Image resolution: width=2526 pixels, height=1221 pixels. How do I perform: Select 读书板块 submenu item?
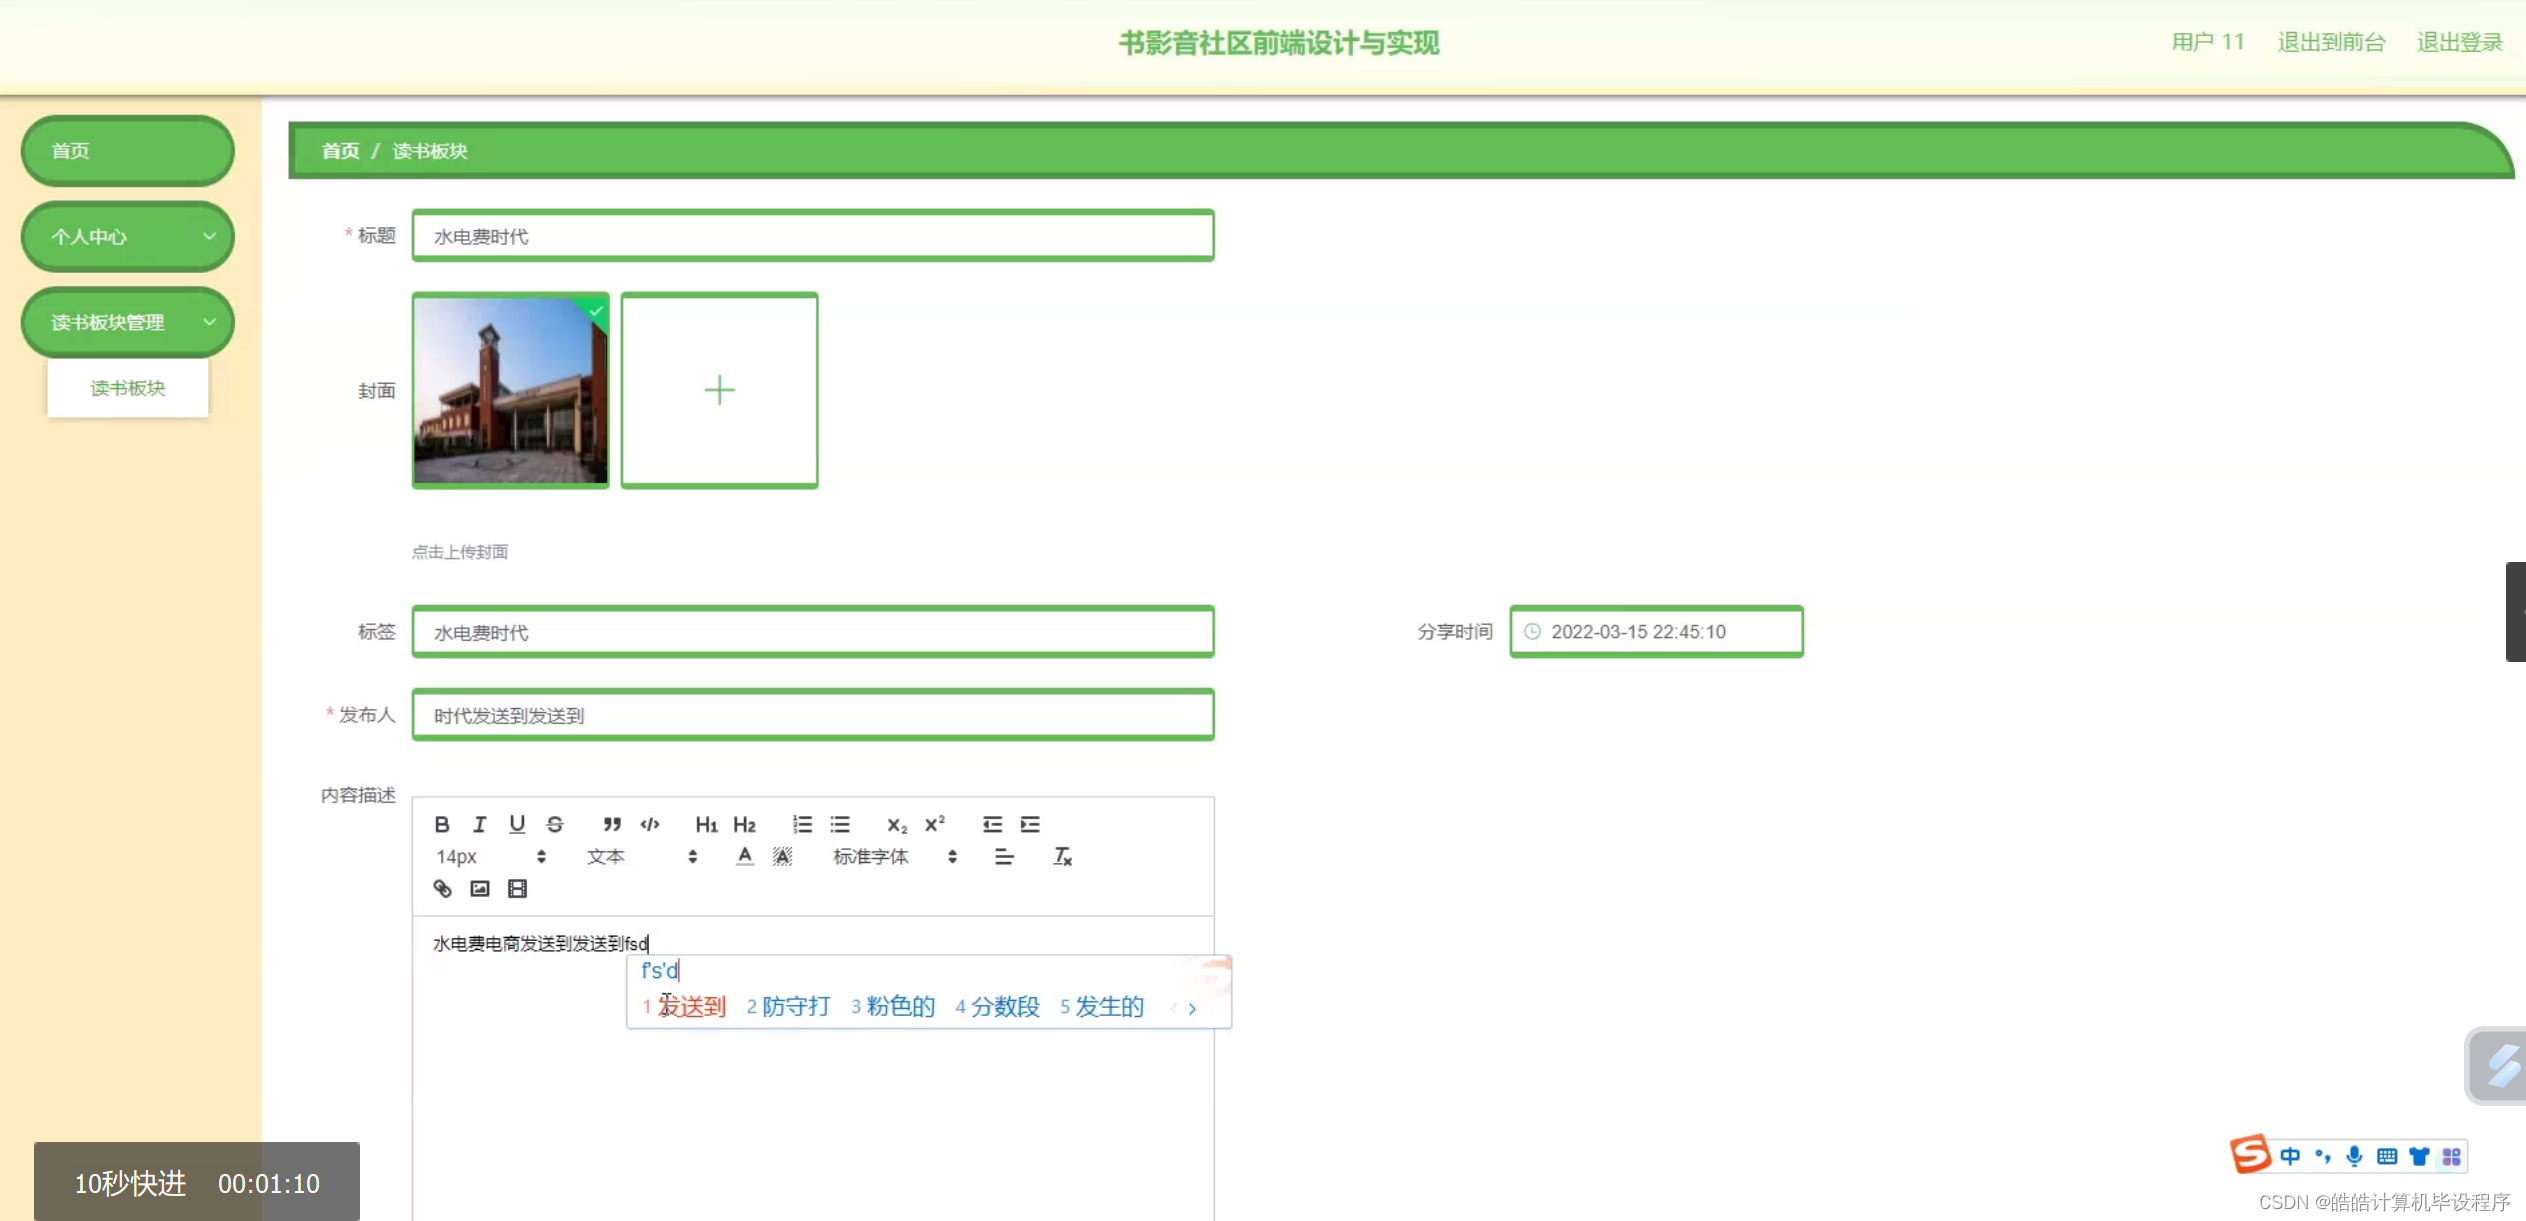128,388
